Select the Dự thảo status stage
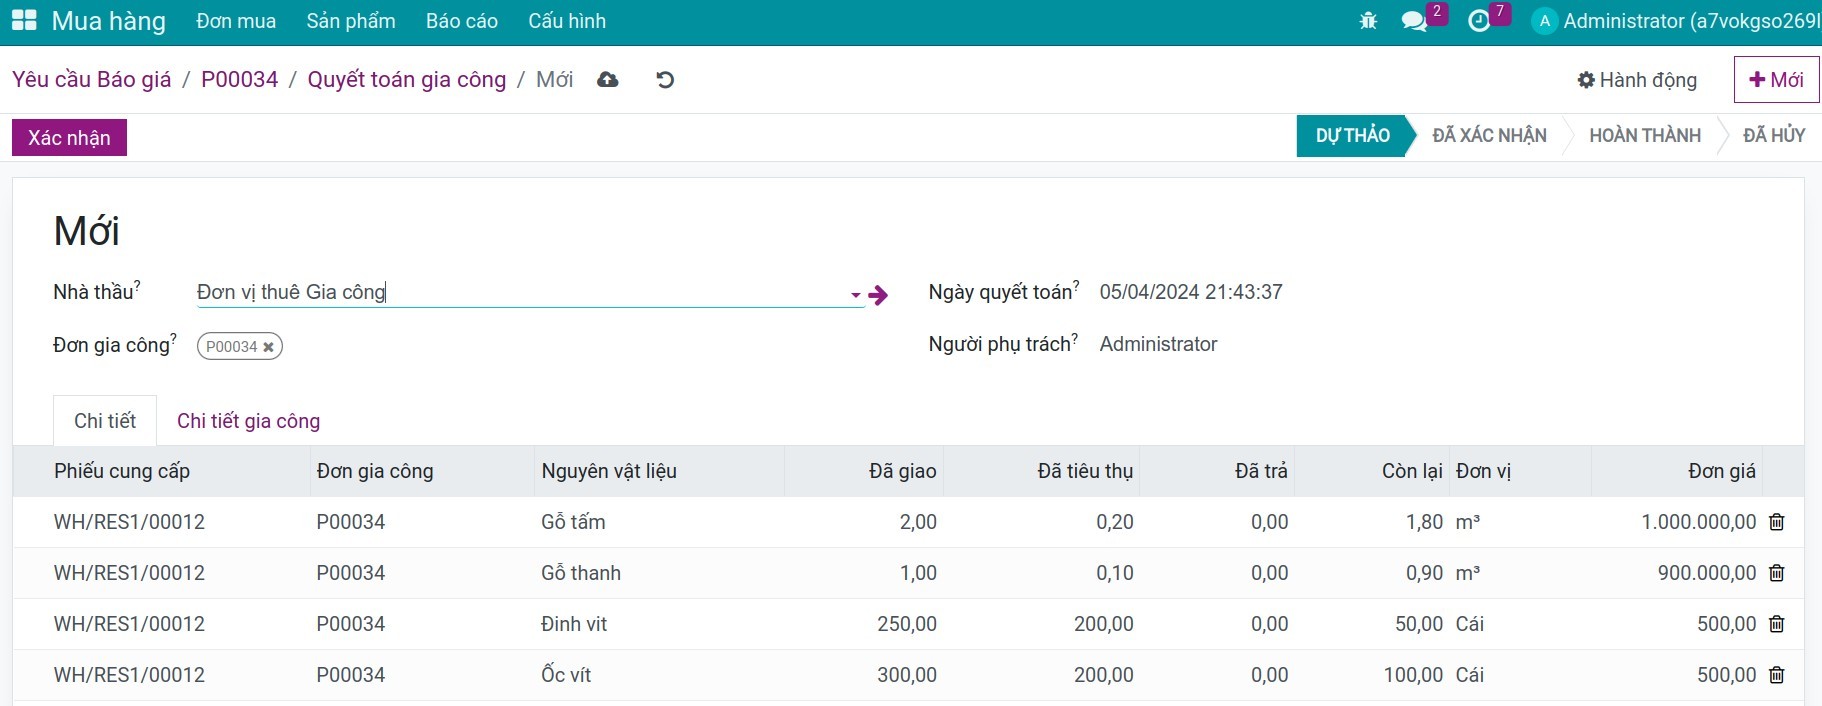This screenshot has width=1822, height=706. [x=1353, y=136]
